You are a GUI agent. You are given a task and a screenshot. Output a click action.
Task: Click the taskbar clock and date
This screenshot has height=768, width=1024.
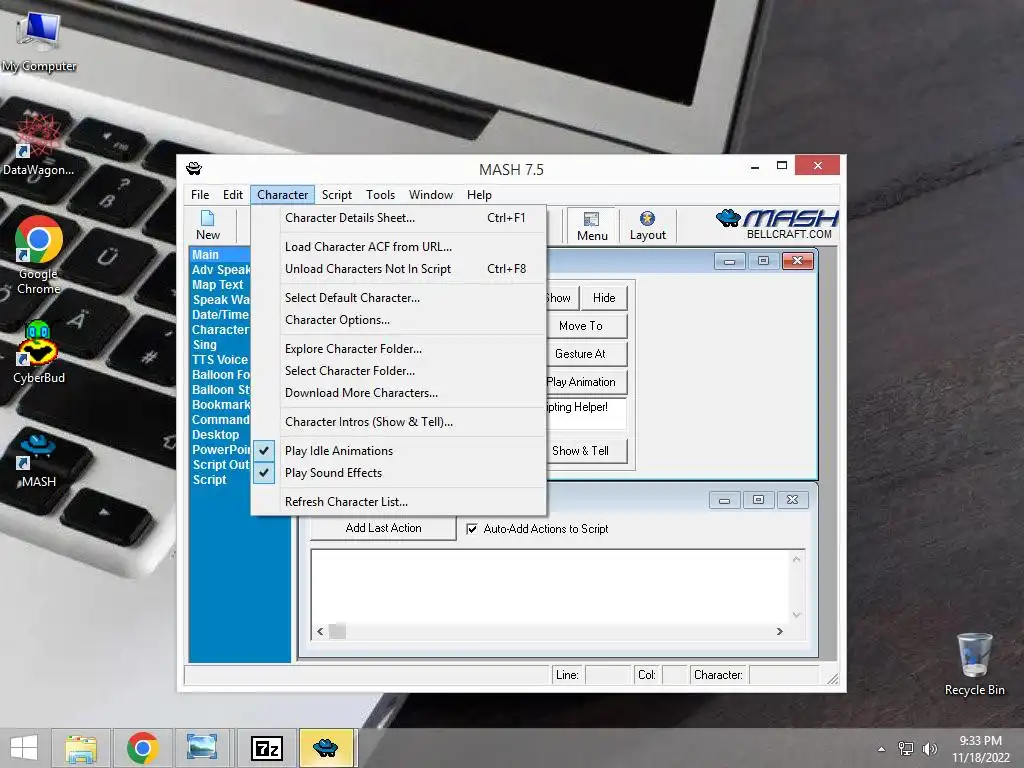[x=980, y=749]
